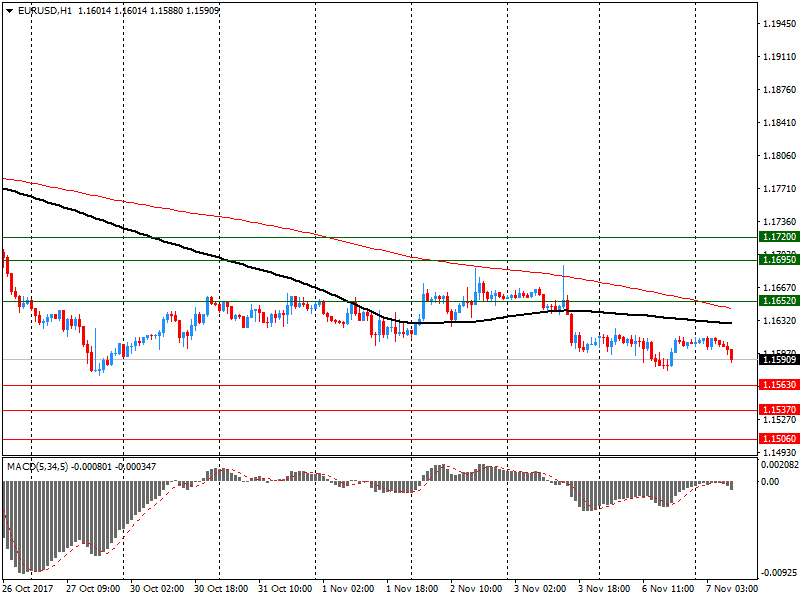This screenshot has height=600, width=800.
Task: Click the 27 Oct 09:00 time axis label
Action: (93, 588)
